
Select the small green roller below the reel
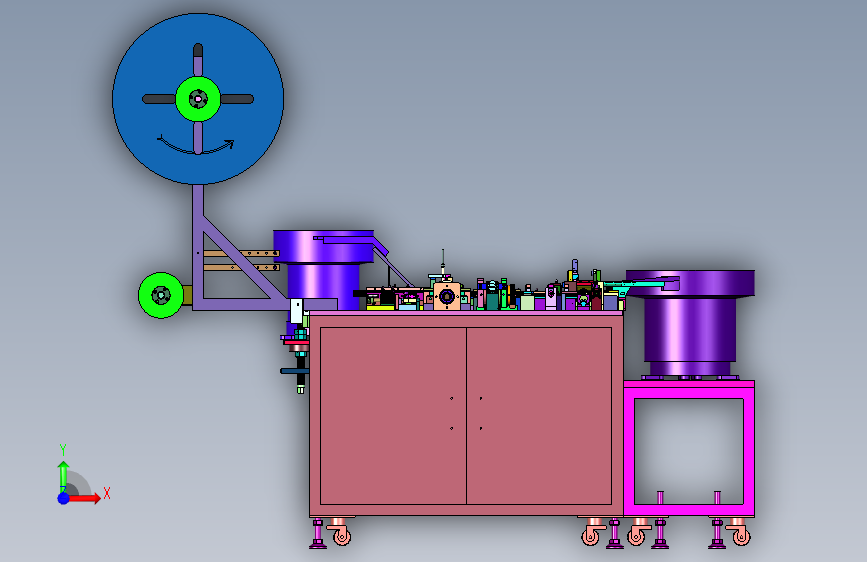tap(161, 295)
